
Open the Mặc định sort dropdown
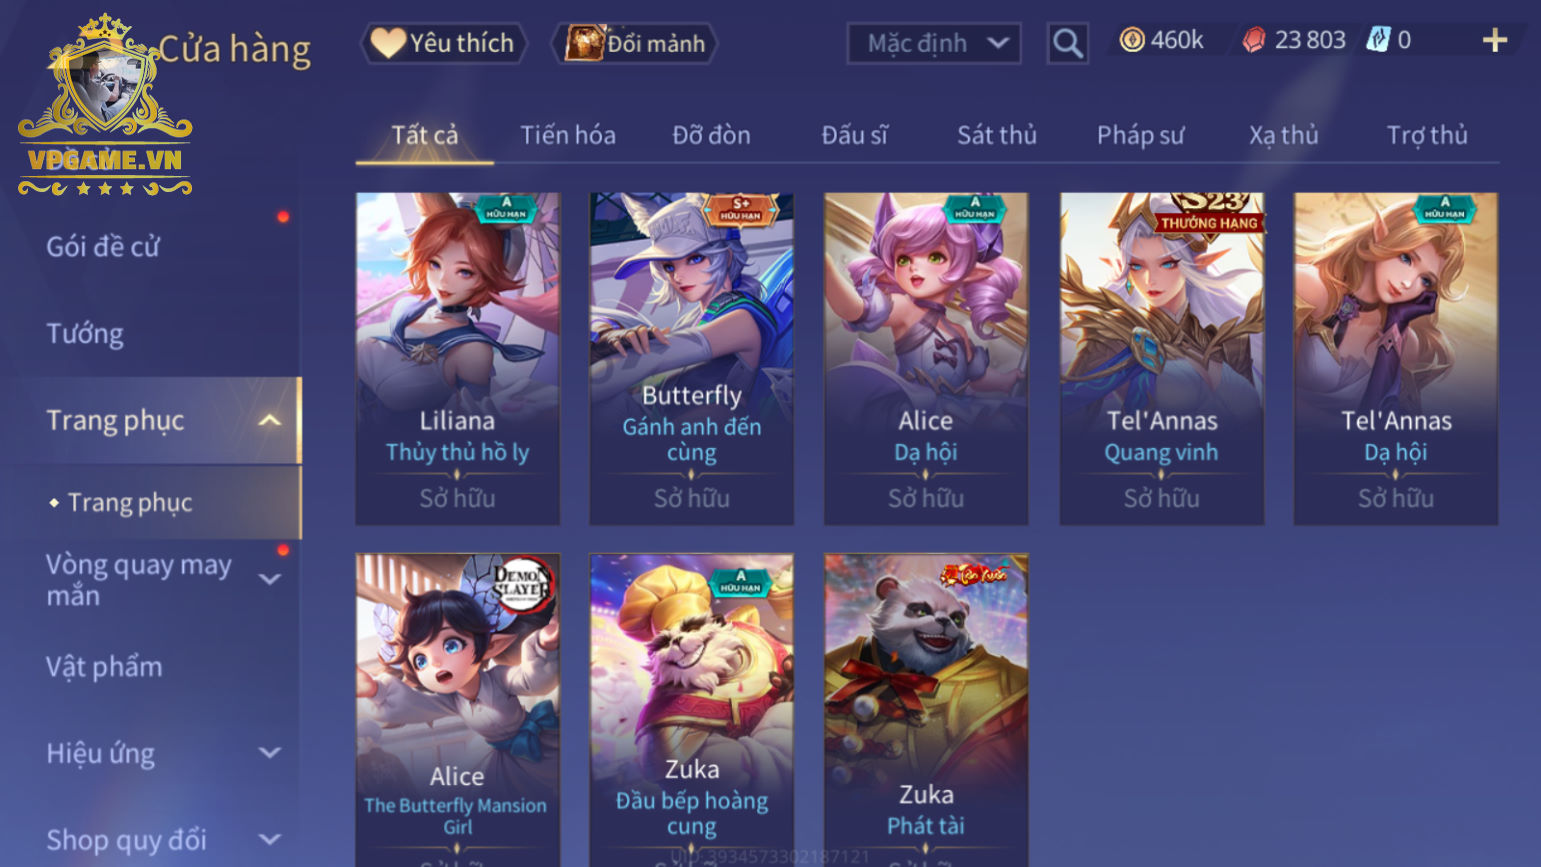934,43
